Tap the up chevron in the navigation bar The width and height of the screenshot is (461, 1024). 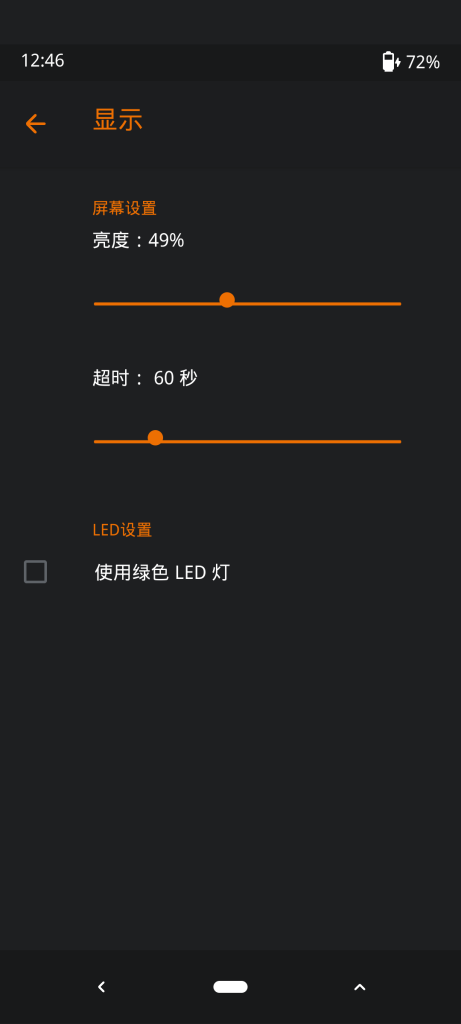[359, 987]
